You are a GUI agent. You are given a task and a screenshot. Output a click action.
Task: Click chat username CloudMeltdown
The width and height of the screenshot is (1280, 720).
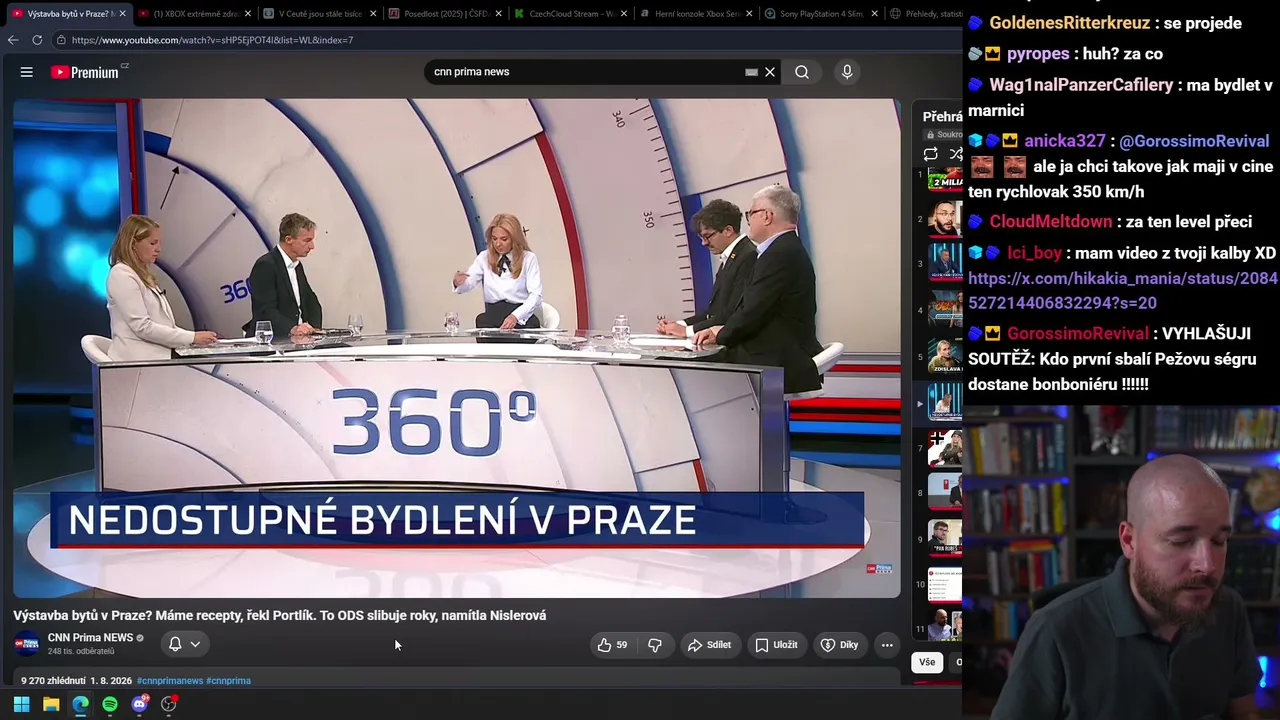[x=1050, y=222]
